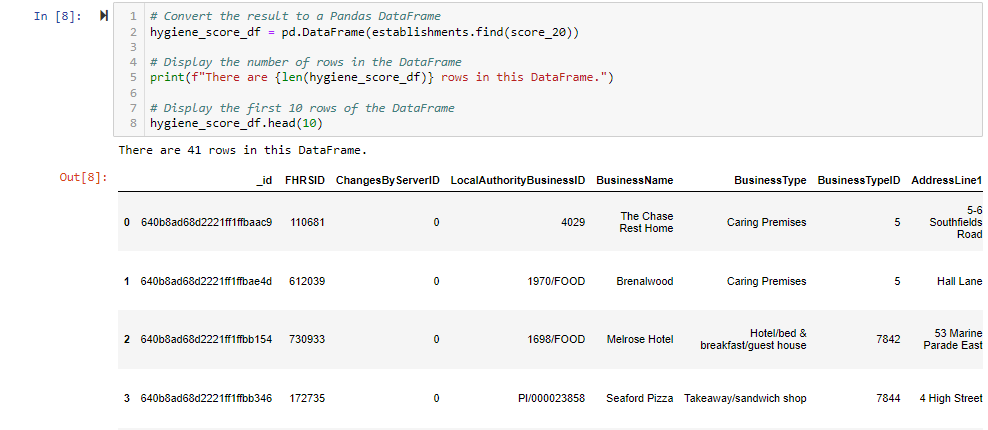Viewport: 988px width, 430px height.
Task: Click row index 1
Action: click(x=127, y=281)
